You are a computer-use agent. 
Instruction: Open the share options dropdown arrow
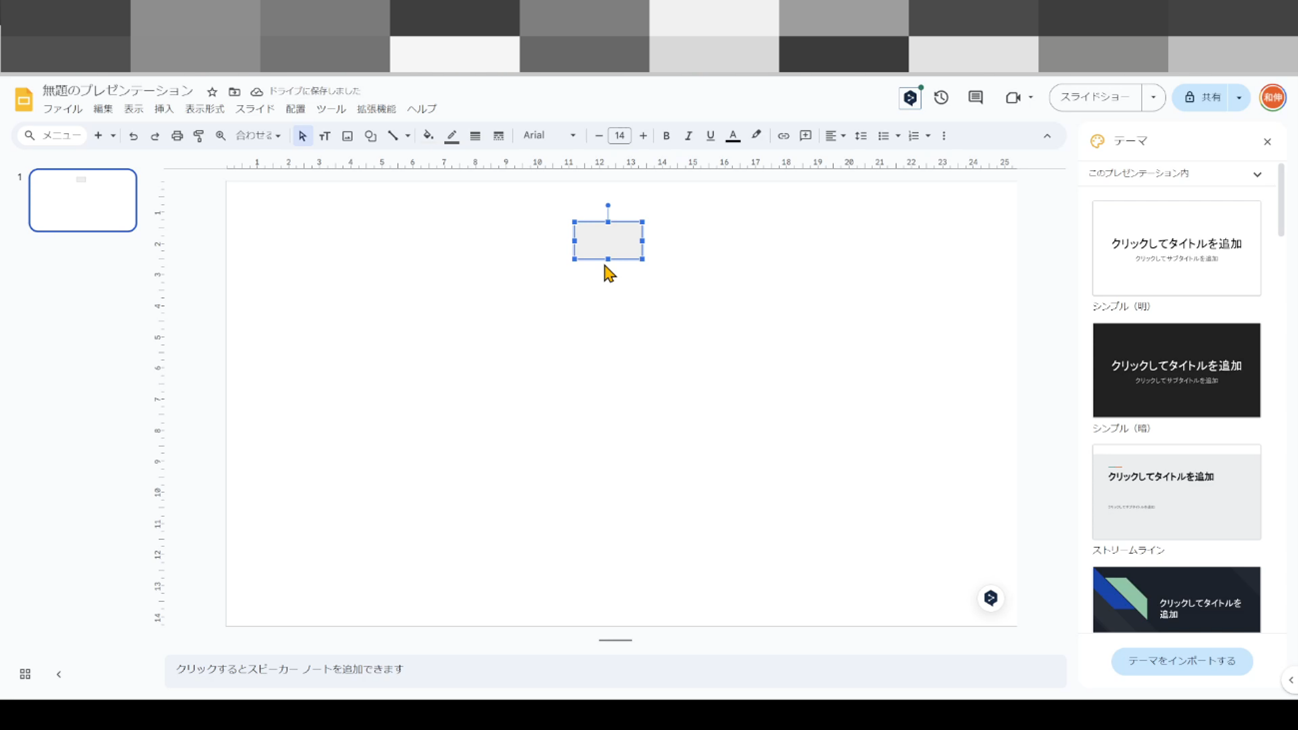point(1239,98)
